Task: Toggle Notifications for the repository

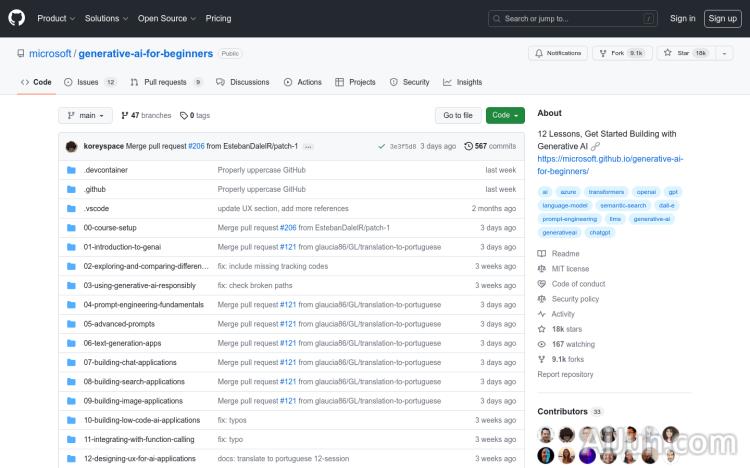Action: pyautogui.click(x=557, y=53)
